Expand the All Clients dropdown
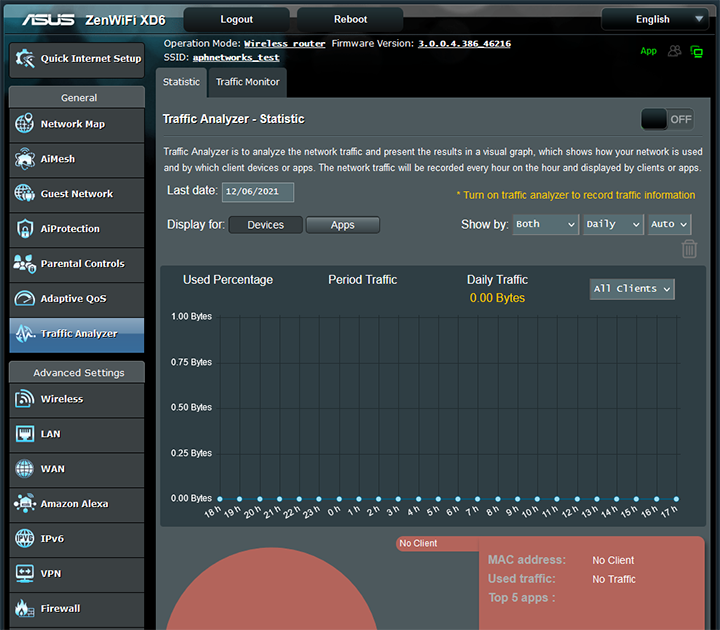Image resolution: width=720 pixels, height=630 pixels. coord(632,289)
